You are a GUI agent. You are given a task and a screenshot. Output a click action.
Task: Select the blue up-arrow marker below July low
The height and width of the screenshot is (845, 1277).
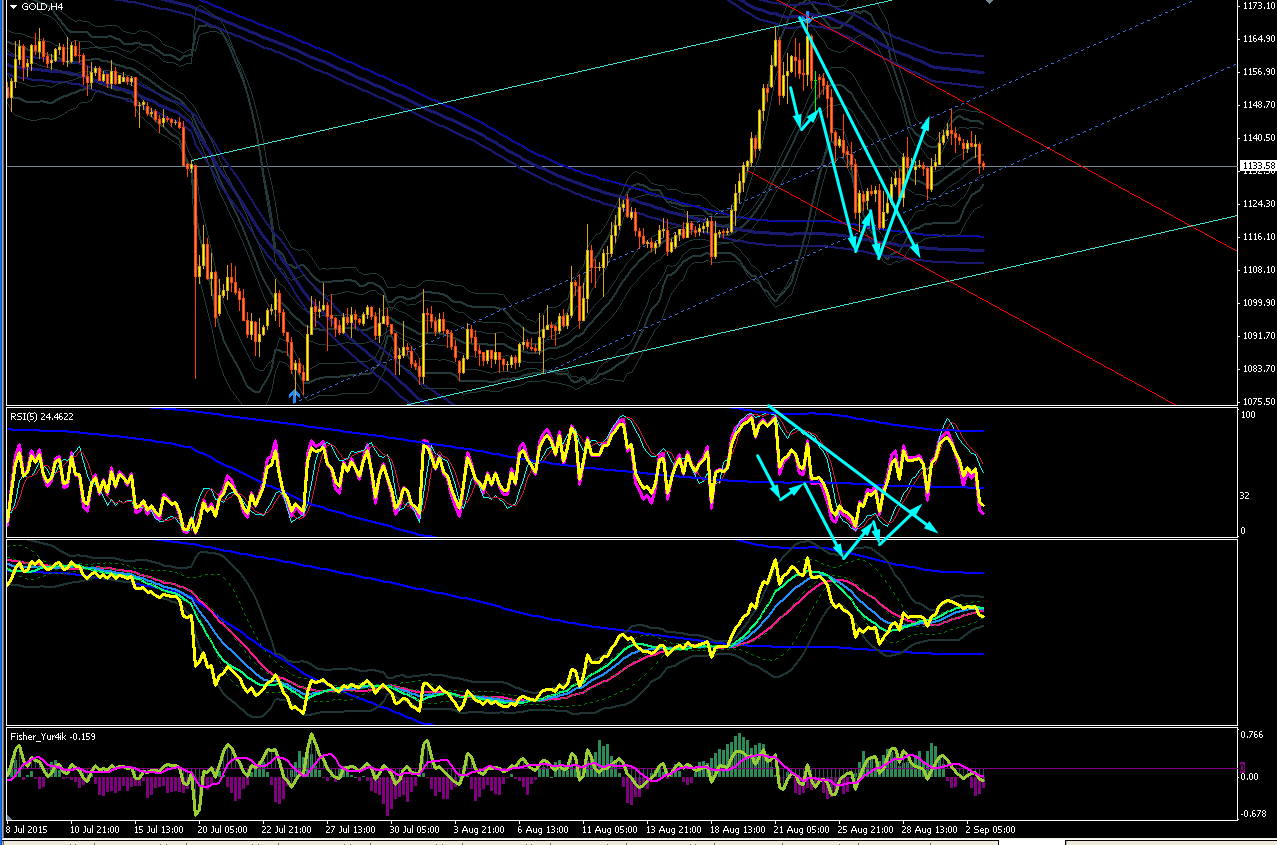point(294,395)
